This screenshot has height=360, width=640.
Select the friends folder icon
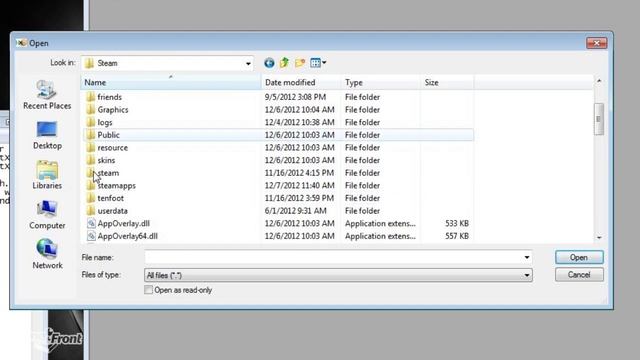point(91,97)
